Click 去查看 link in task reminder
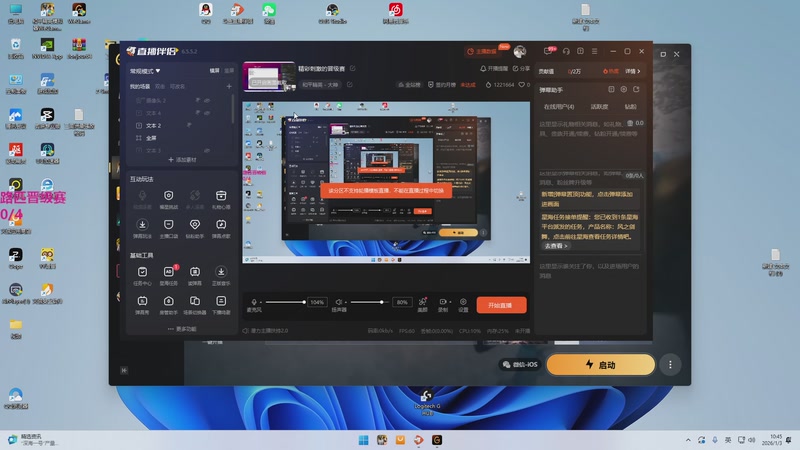Screen dimensions: 800x450 [x=556, y=246]
